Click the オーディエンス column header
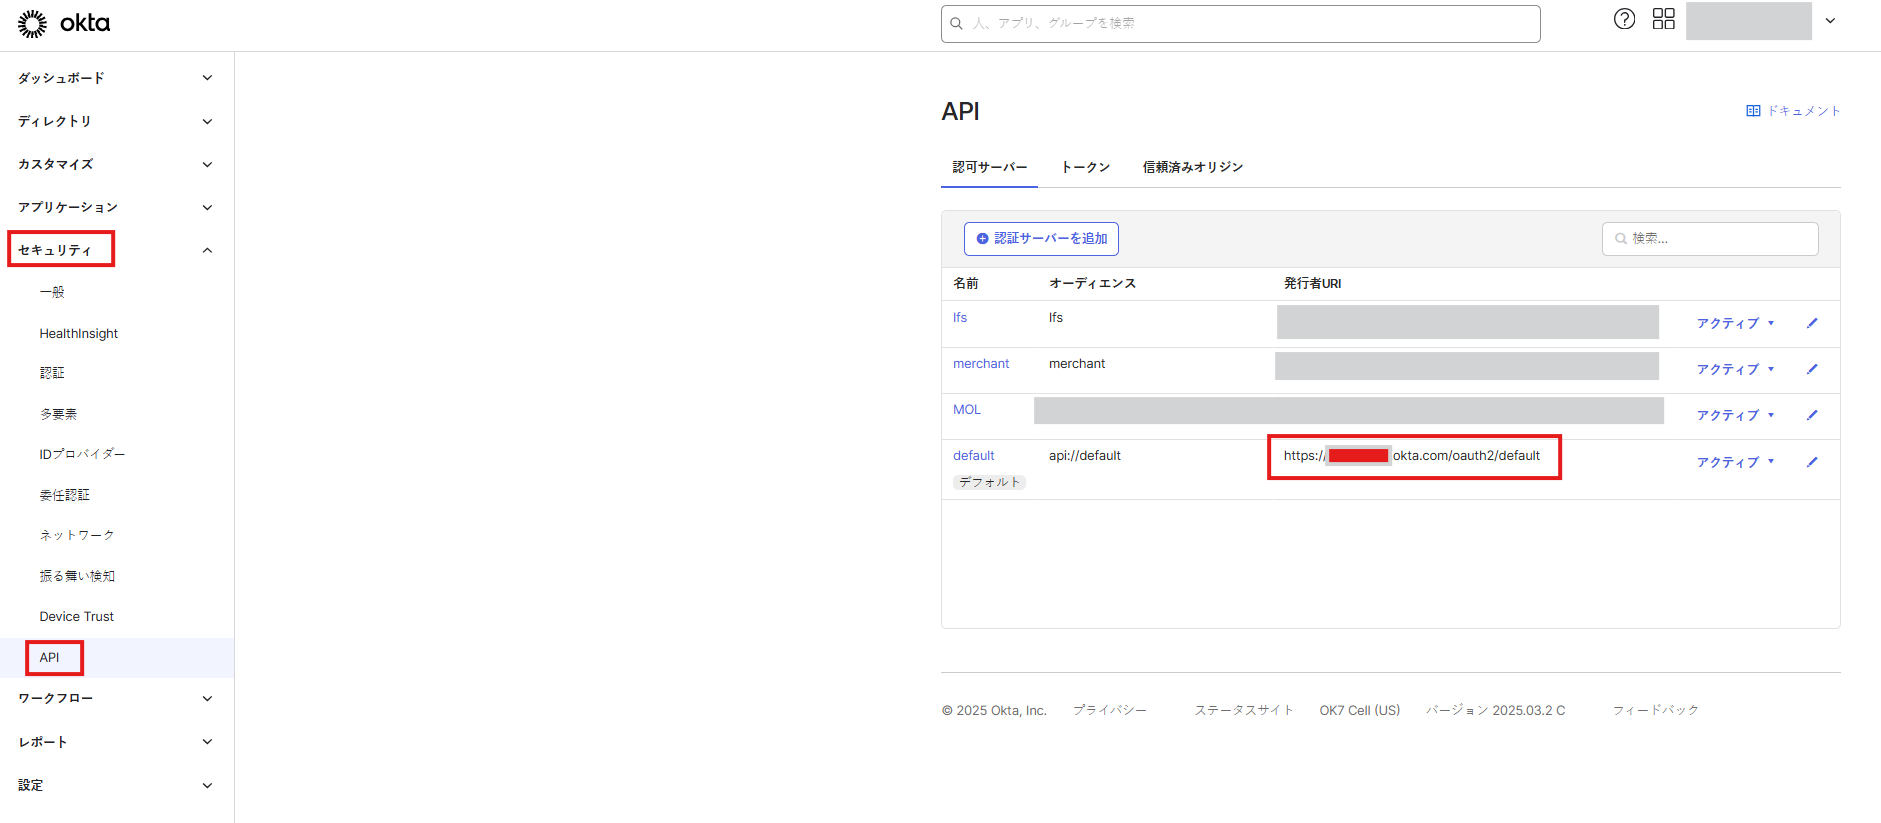The image size is (1881, 823). coord(1092,284)
